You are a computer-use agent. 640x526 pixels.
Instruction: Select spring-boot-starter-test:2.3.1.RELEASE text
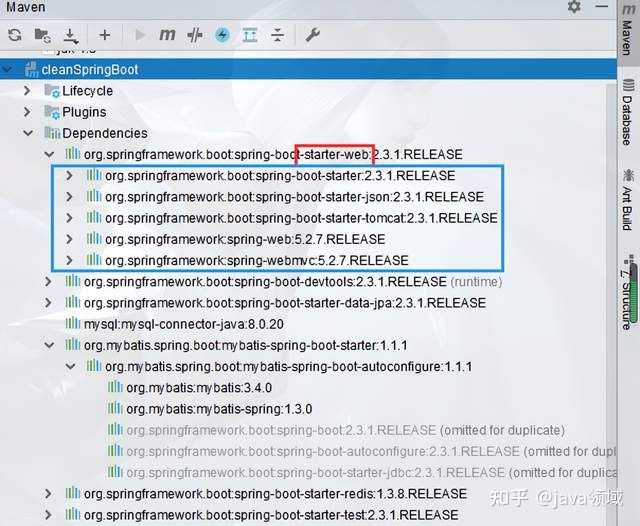271,515
